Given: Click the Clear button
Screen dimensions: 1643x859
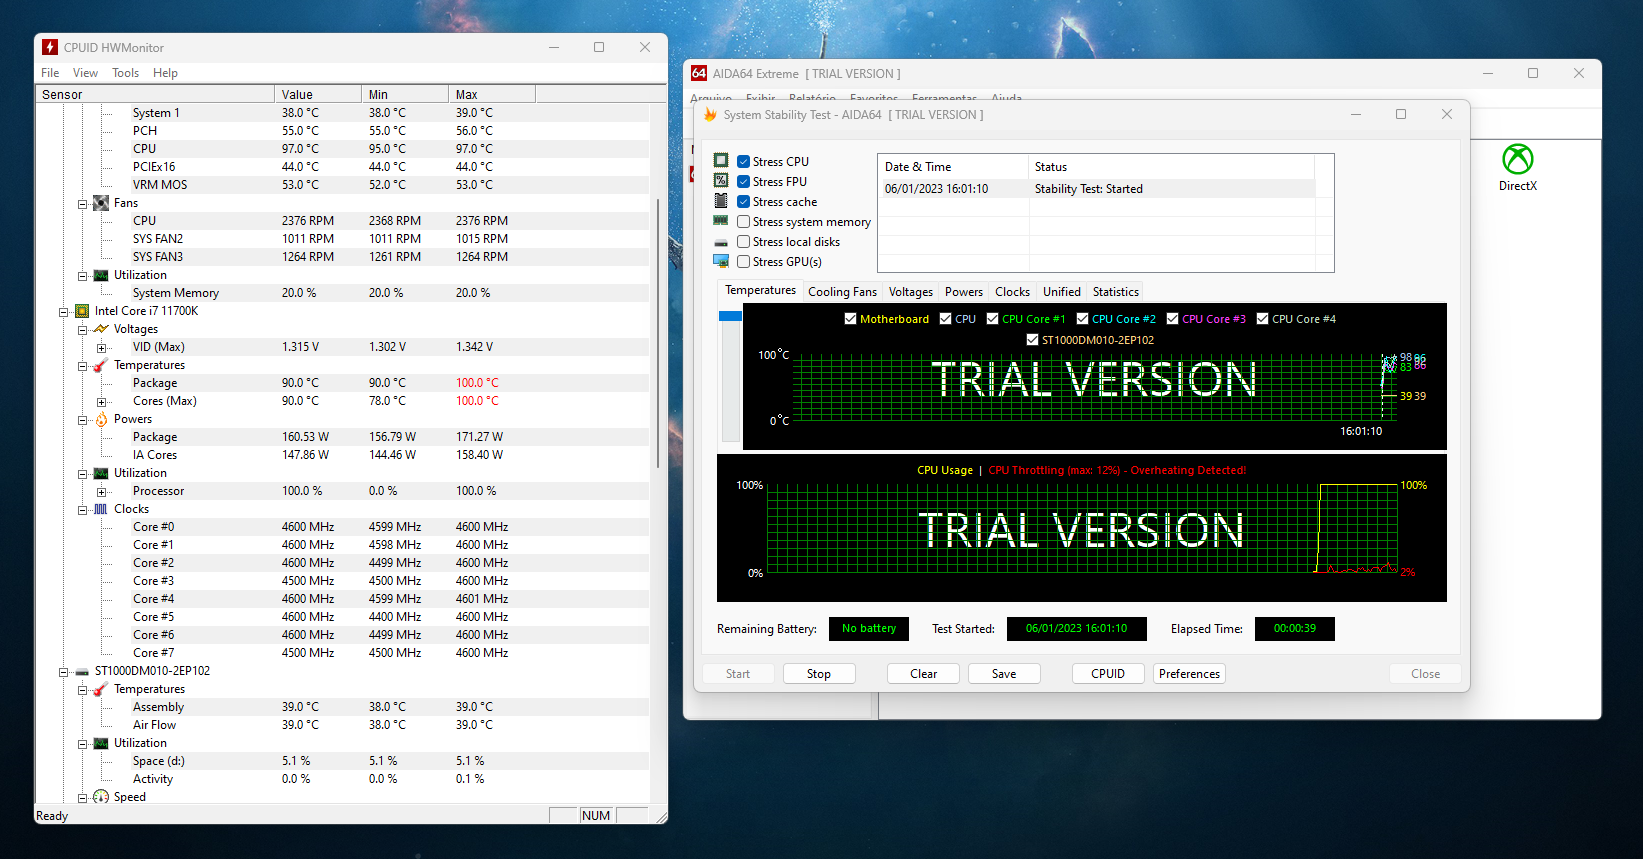Looking at the screenshot, I should pyautogui.click(x=924, y=674).
